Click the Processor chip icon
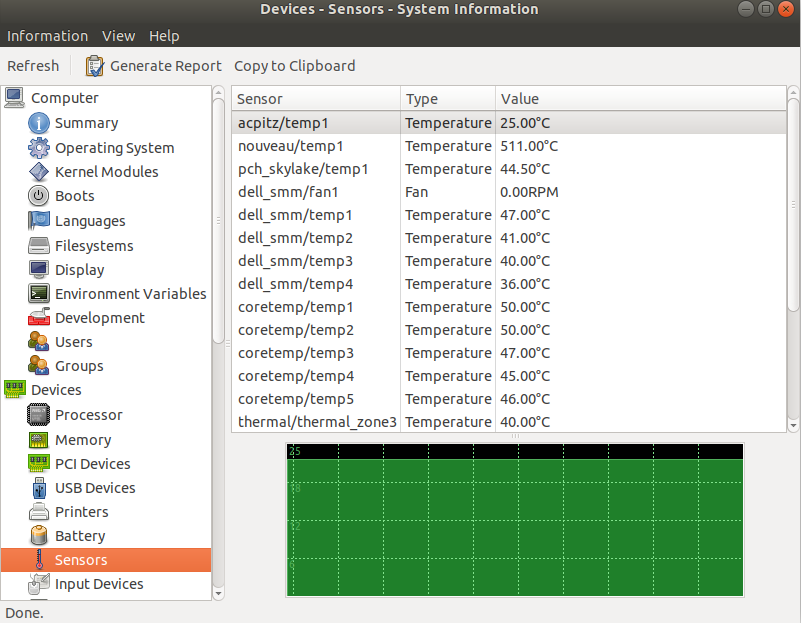The width and height of the screenshot is (801, 623). coord(39,415)
